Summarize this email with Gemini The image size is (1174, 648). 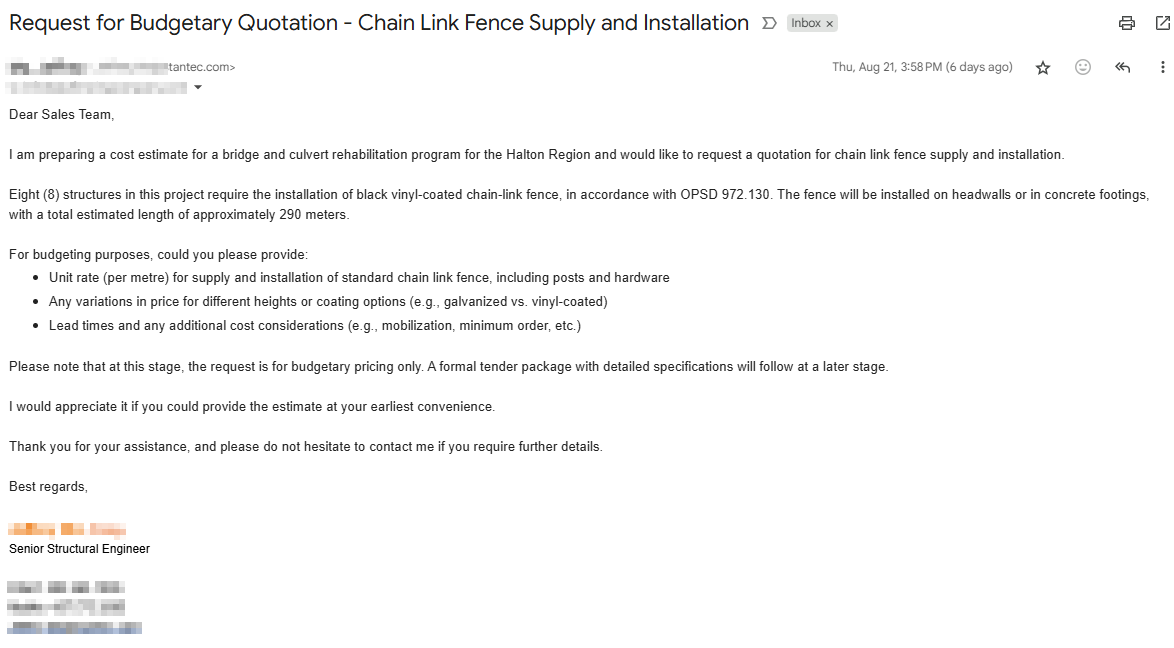pos(767,22)
